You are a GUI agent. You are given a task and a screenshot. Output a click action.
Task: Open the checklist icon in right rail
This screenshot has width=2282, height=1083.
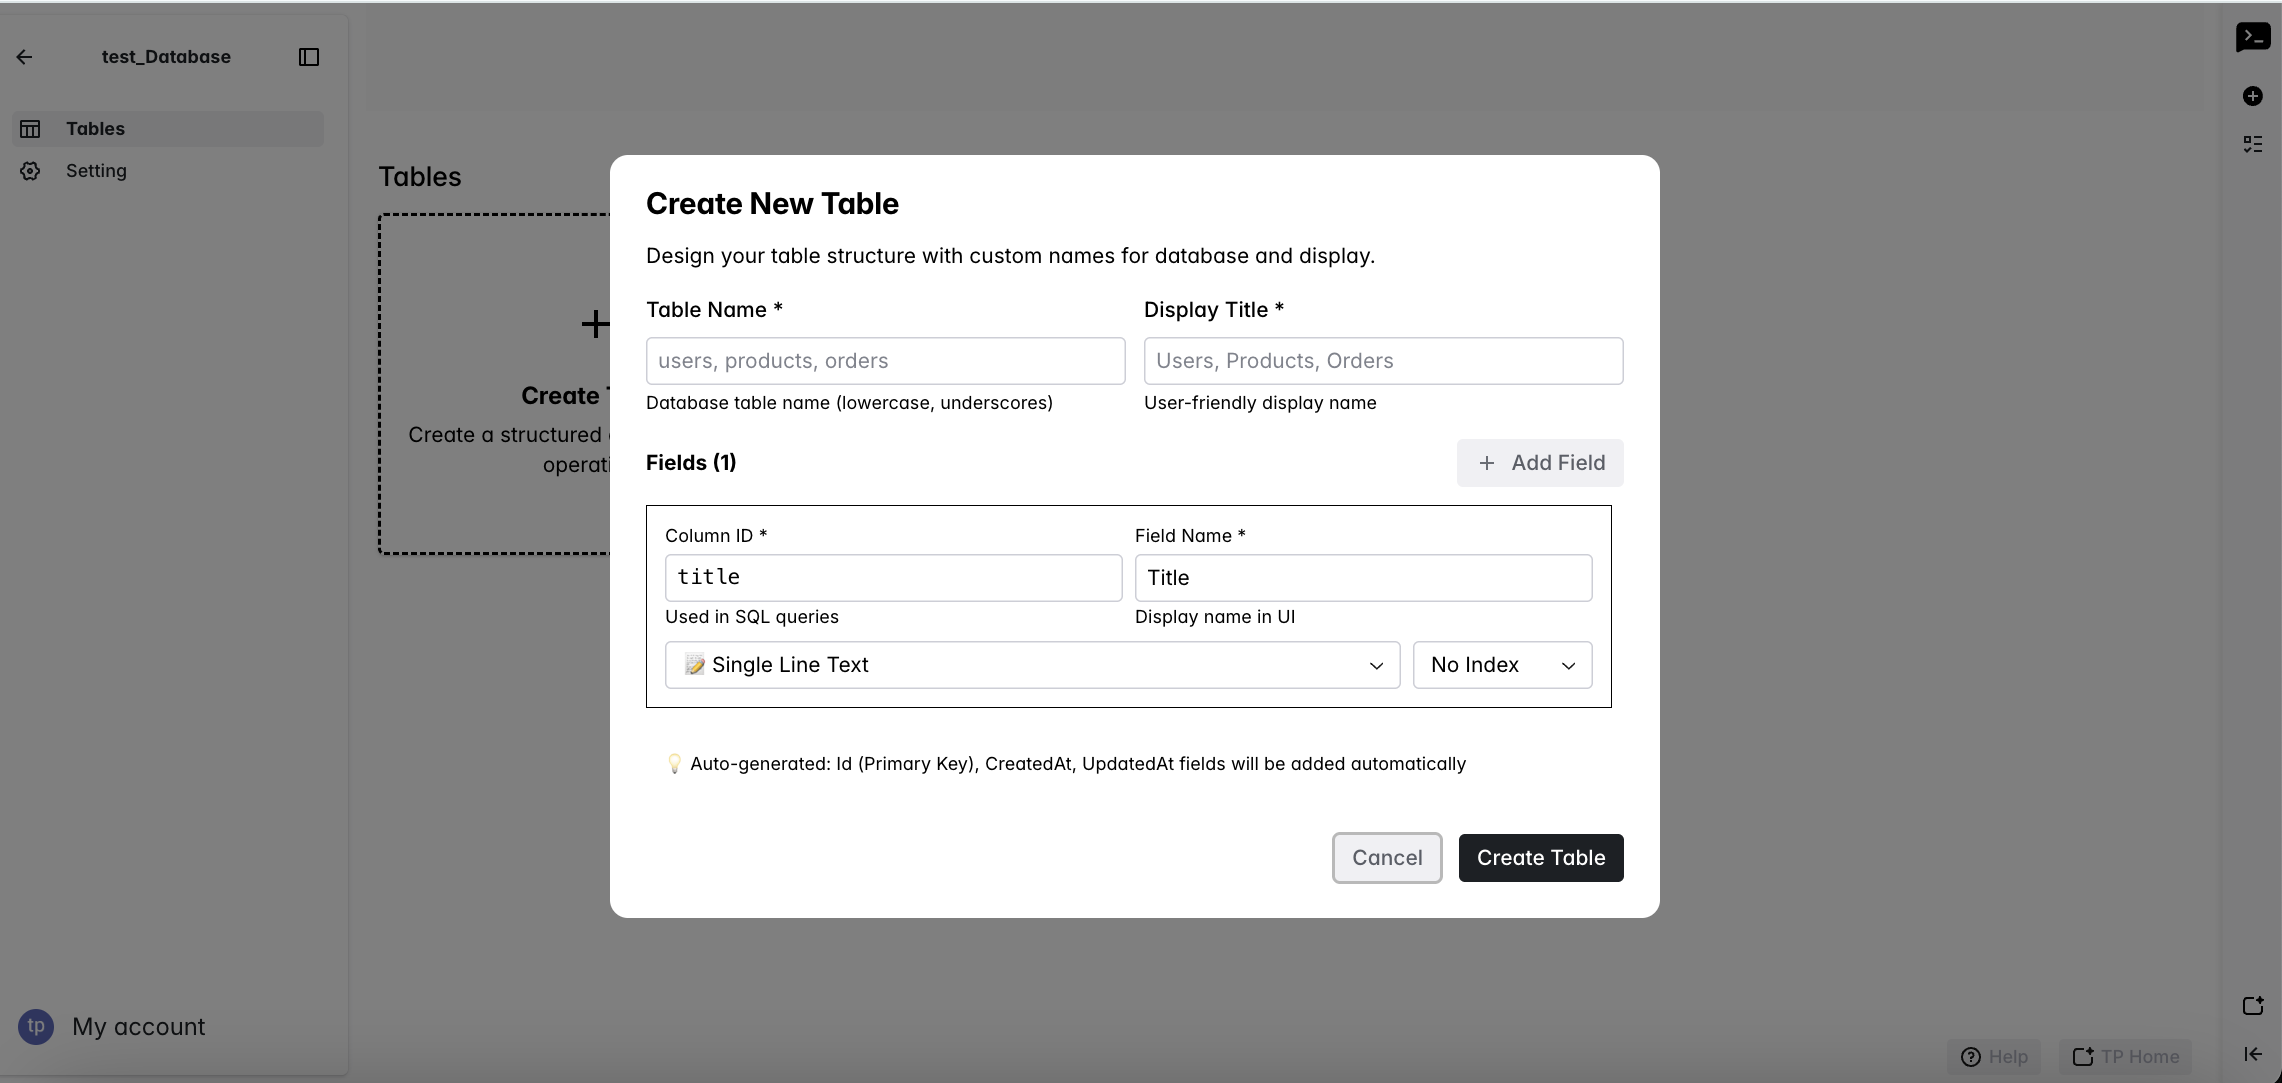2253,144
